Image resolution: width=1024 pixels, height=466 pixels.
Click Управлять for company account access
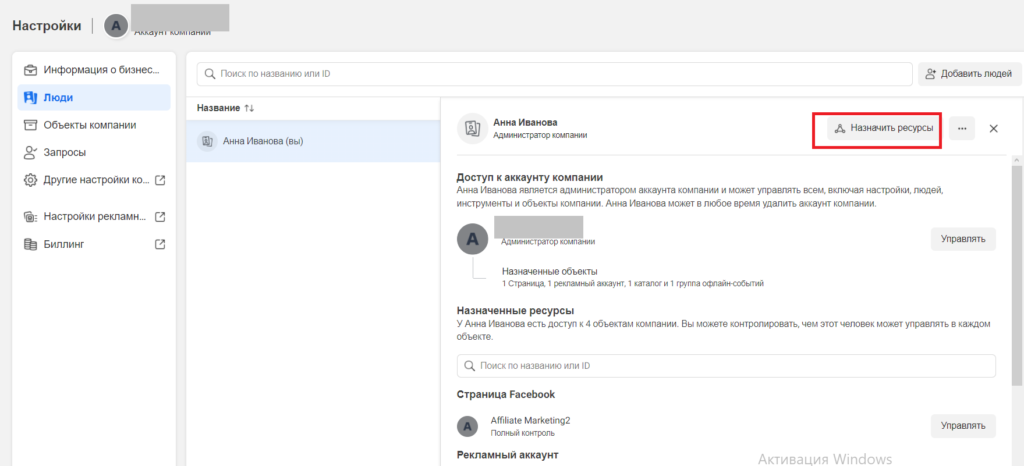click(x=963, y=239)
